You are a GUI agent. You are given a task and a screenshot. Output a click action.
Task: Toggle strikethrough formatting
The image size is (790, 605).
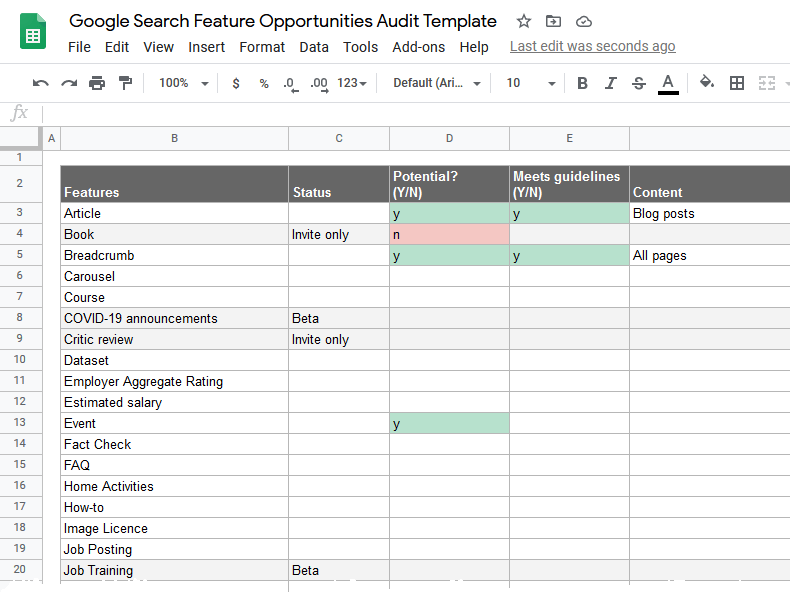tap(639, 83)
